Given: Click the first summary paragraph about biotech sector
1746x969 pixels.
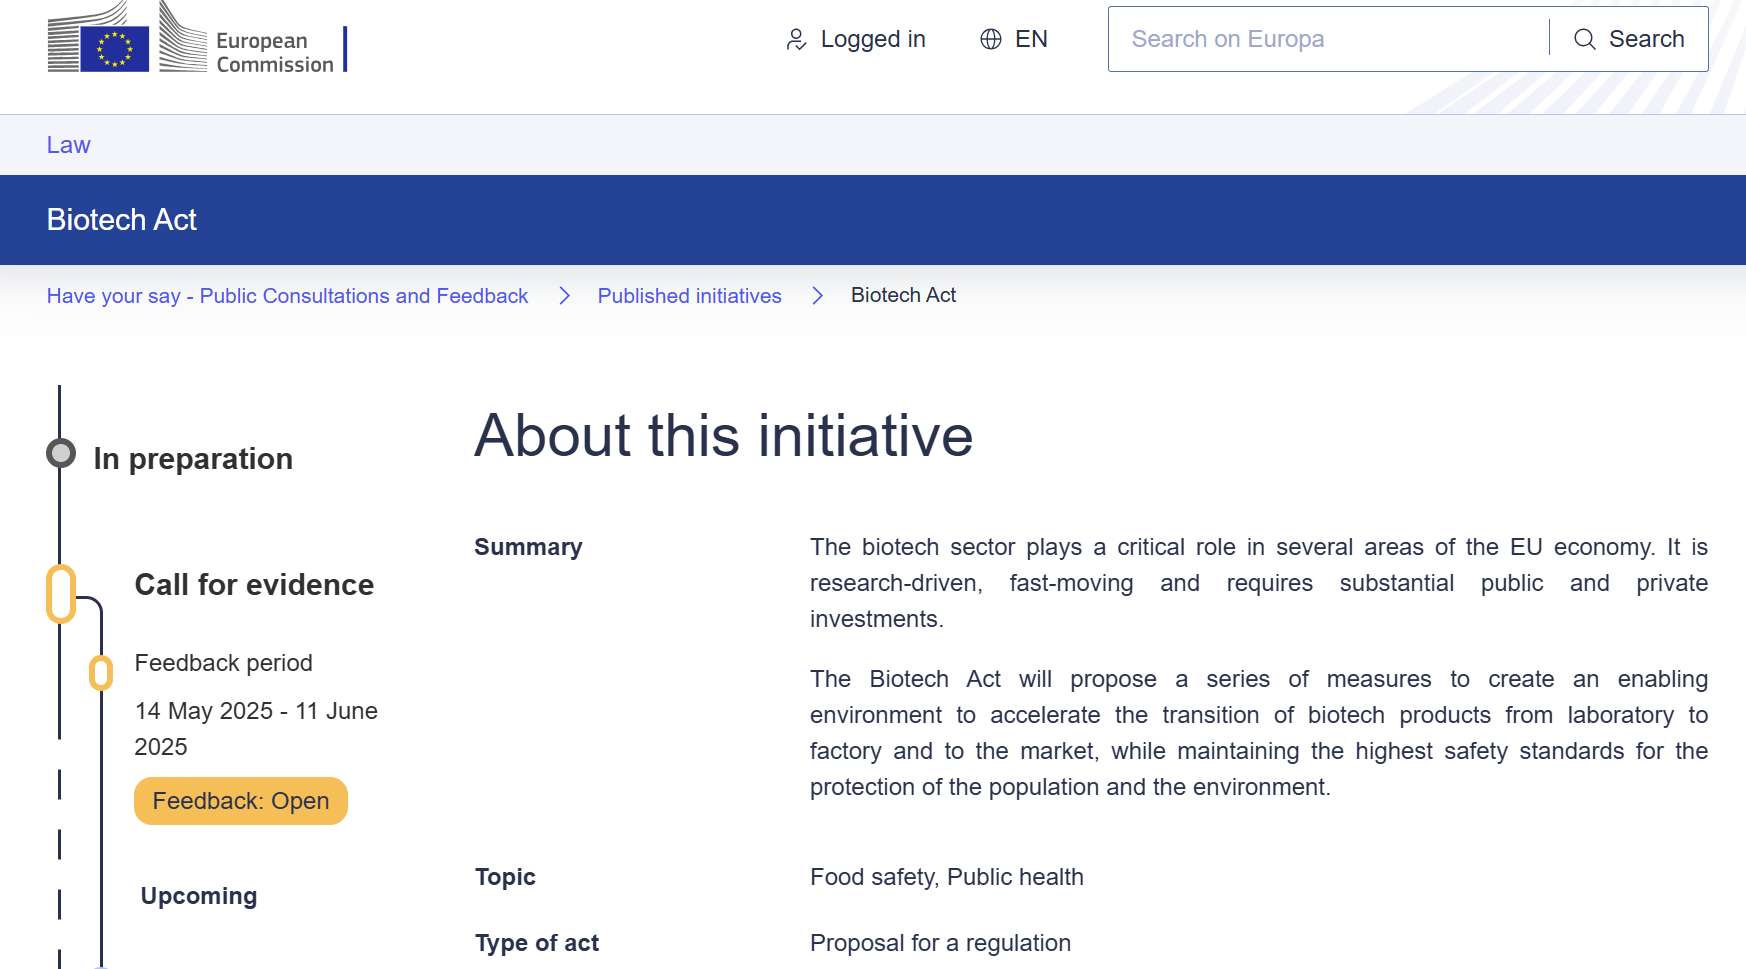Looking at the screenshot, I should pyautogui.click(x=1259, y=583).
